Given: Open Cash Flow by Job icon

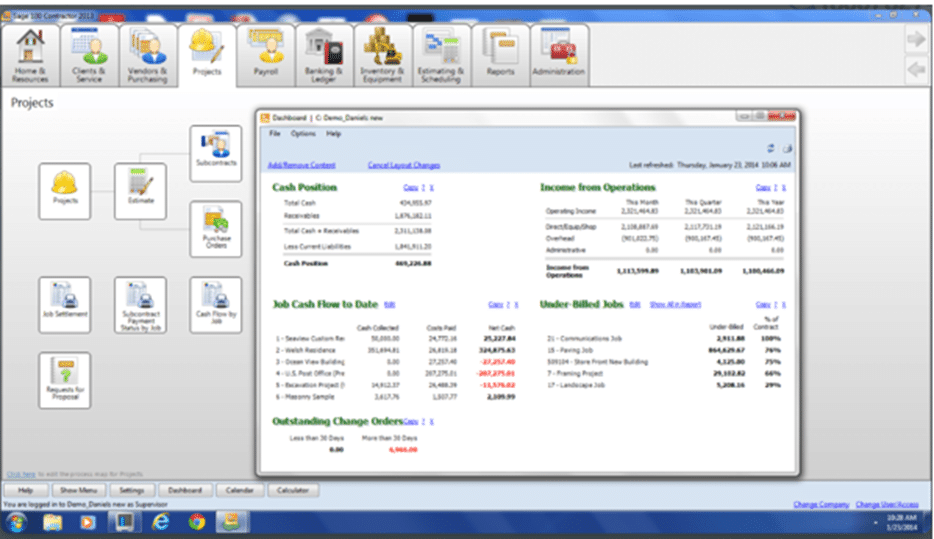Looking at the screenshot, I should 215,305.
